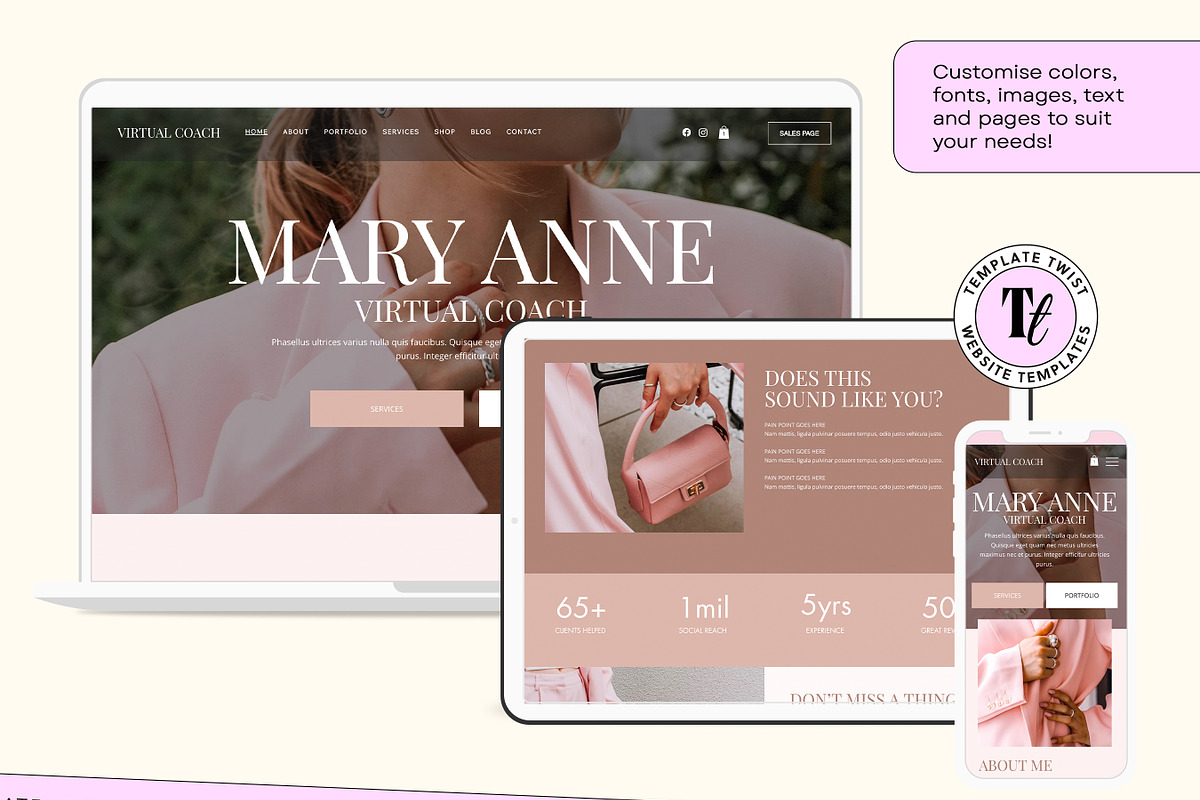The image size is (1200, 800).
Task: Visit the Blog navigation link
Action: (481, 132)
